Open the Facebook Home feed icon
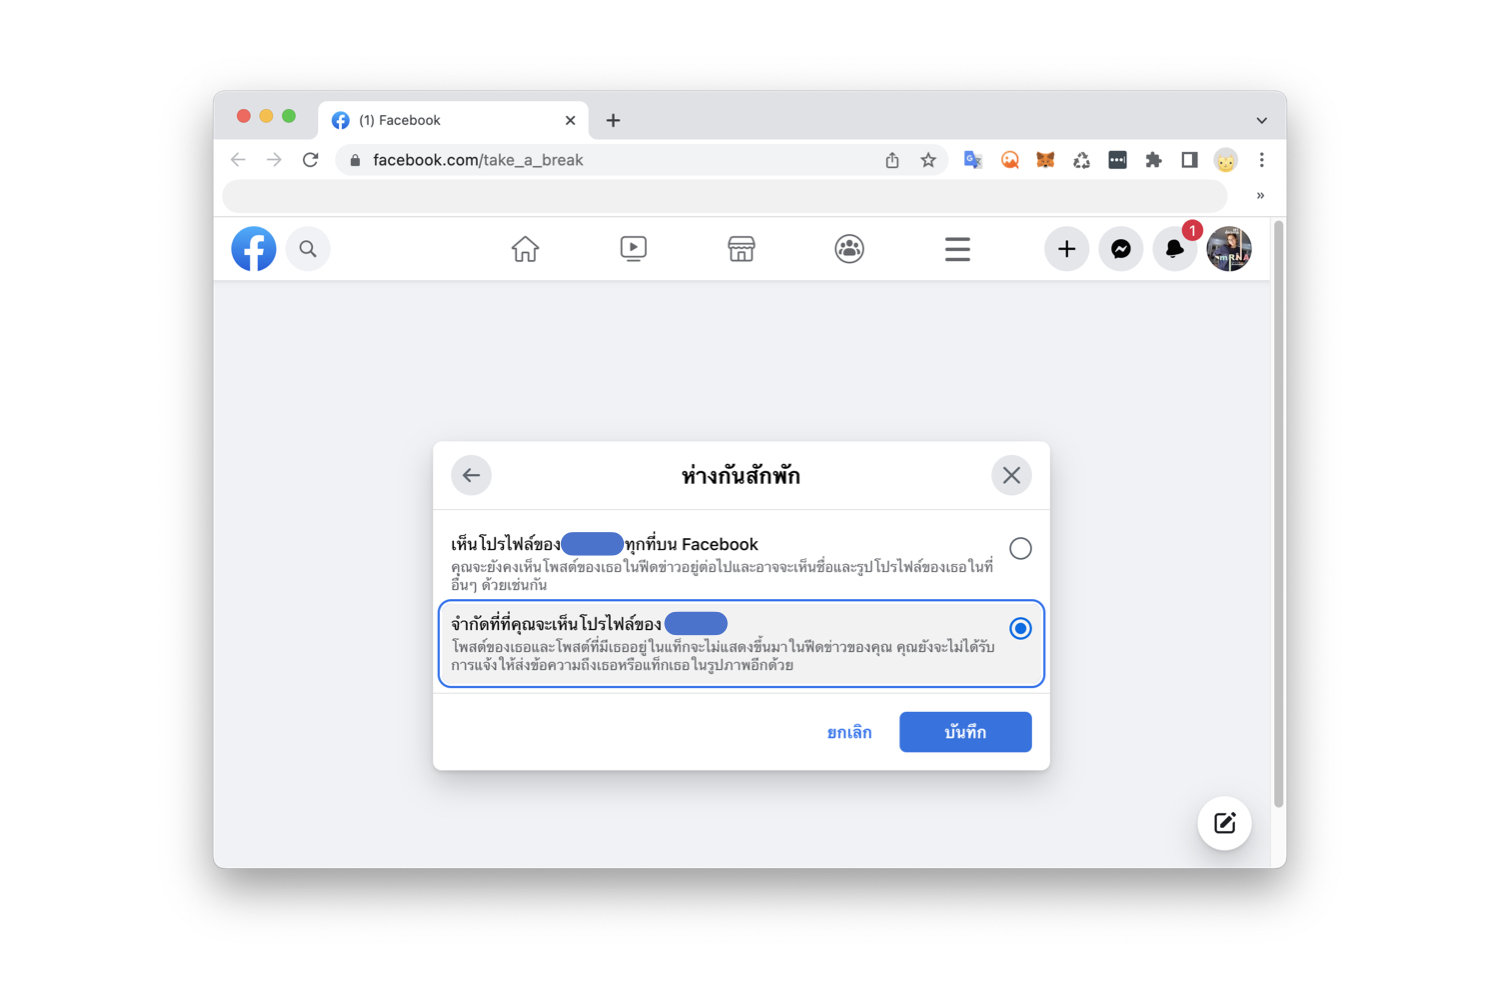Screen dimensions: 1500x1000 [525, 249]
